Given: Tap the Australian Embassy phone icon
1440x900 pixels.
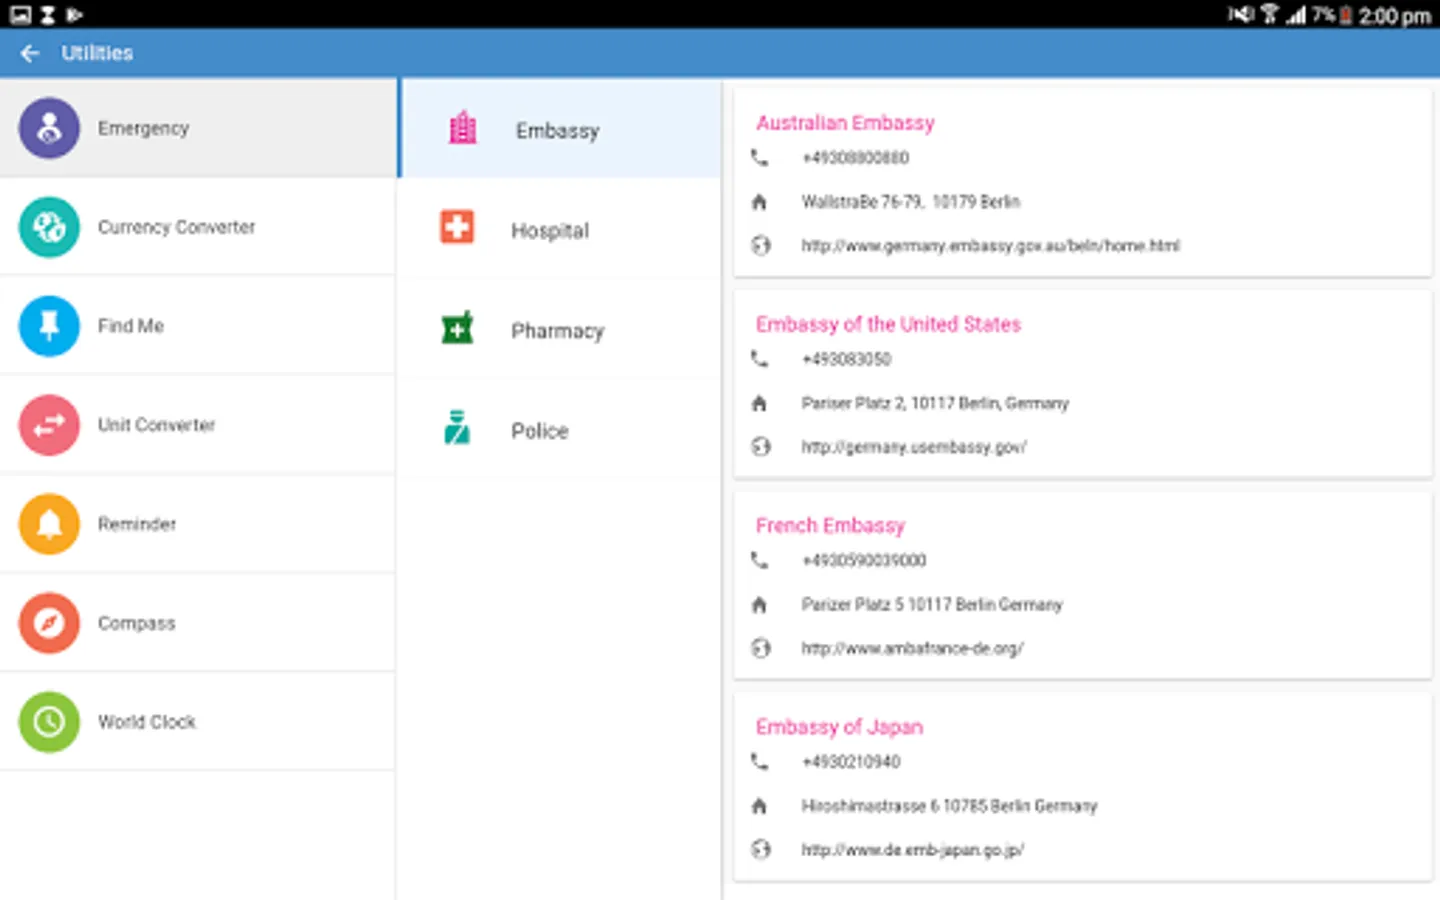Looking at the screenshot, I should click(760, 158).
